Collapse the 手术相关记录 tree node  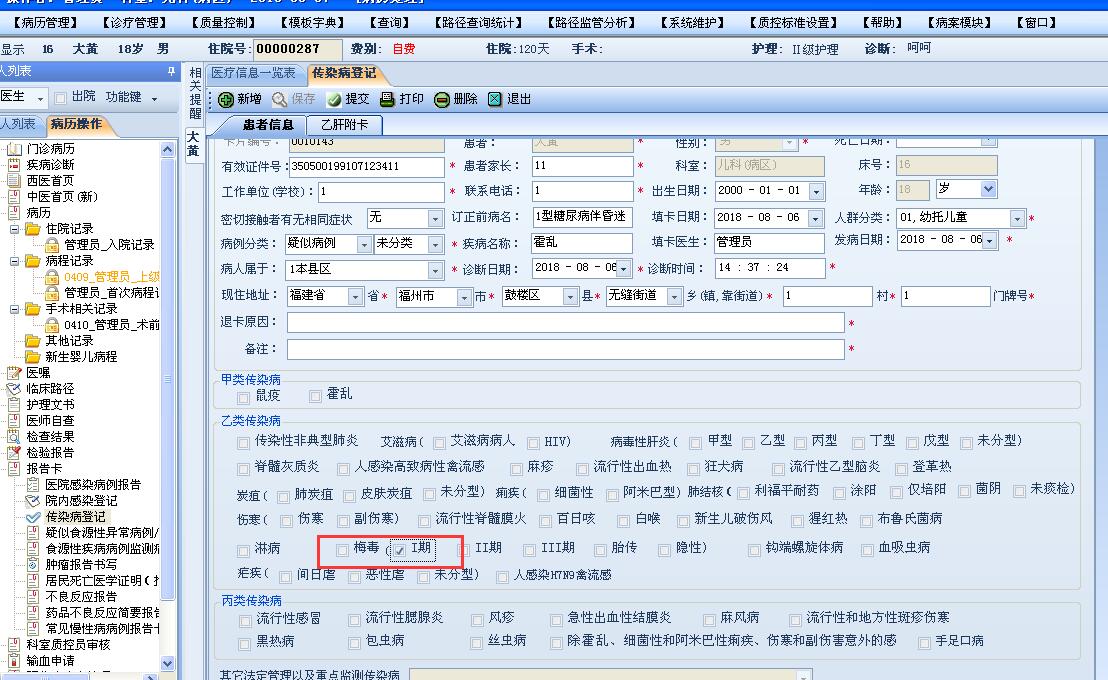coord(14,309)
